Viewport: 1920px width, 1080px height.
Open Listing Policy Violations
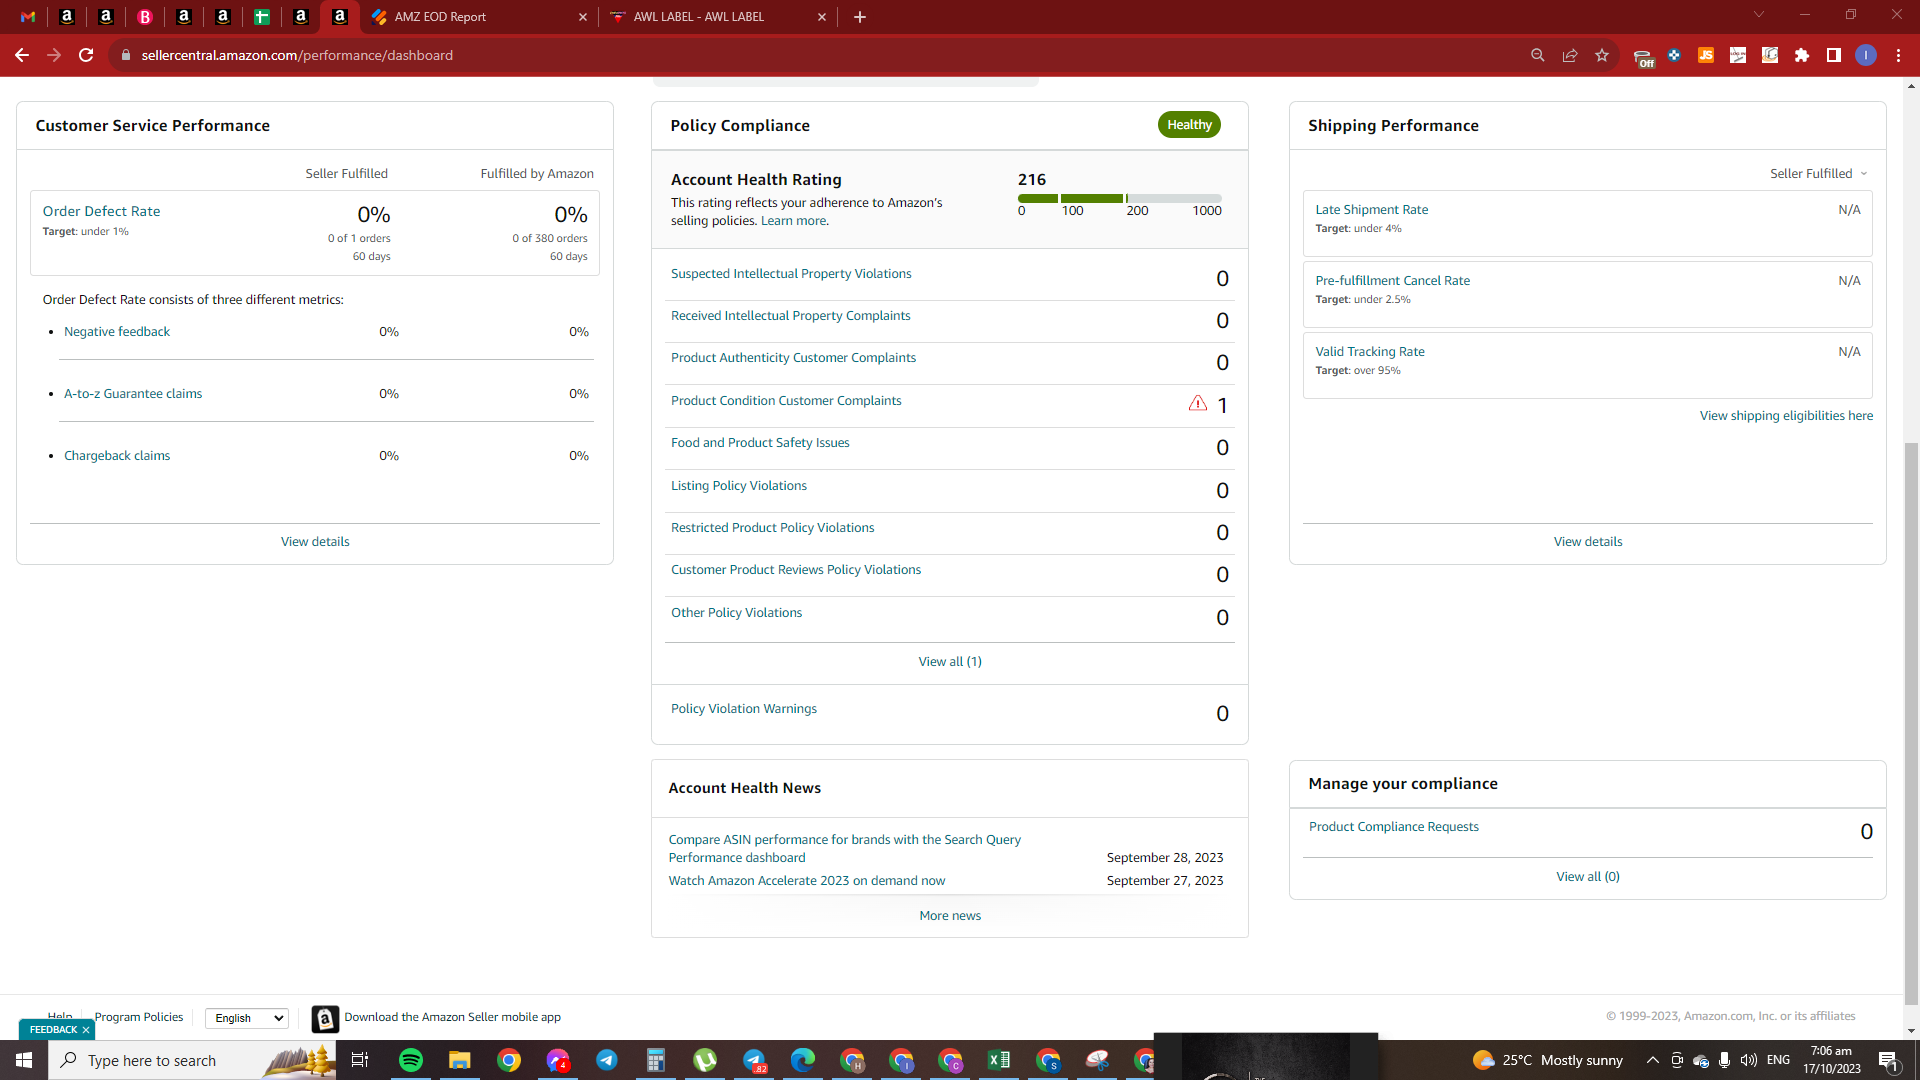[x=739, y=486]
